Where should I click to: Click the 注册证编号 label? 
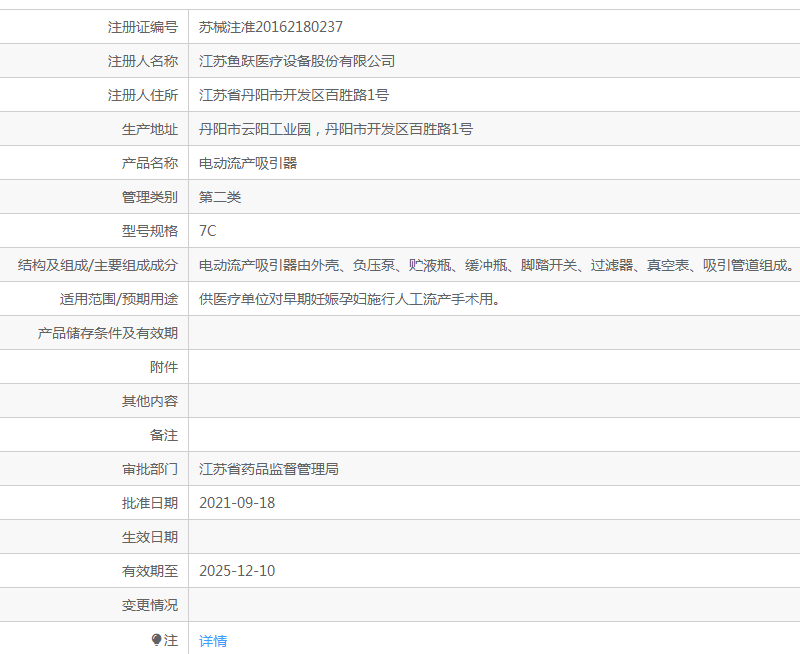point(143,27)
